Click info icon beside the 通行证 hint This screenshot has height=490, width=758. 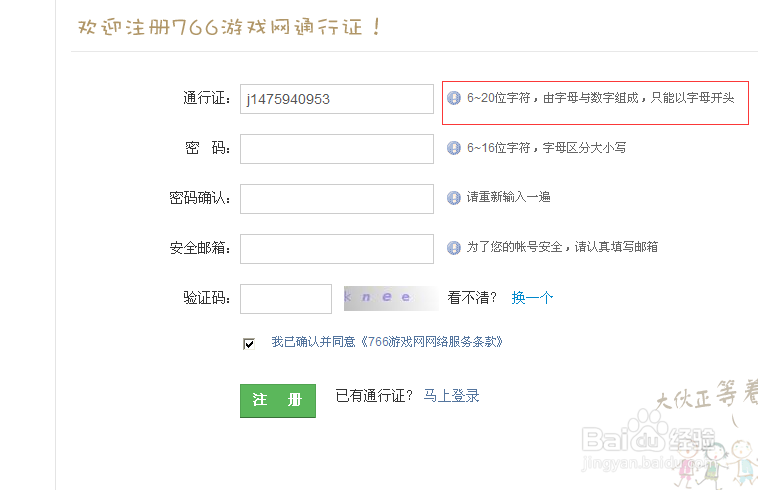pyautogui.click(x=454, y=98)
